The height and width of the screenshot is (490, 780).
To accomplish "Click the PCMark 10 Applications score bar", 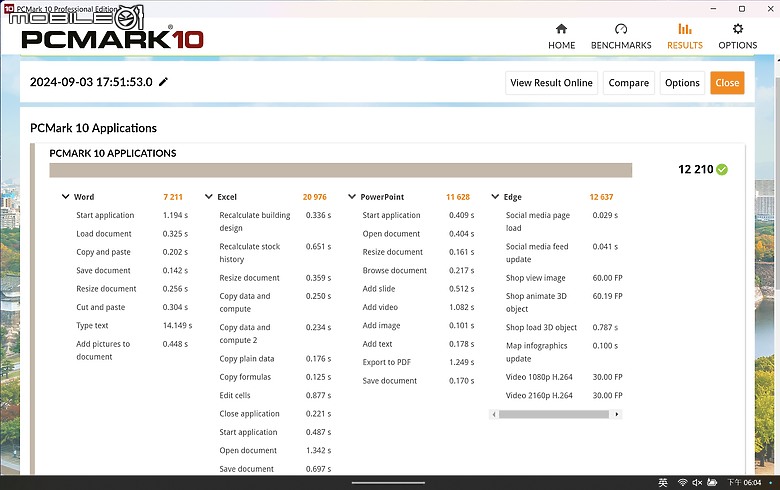I will click(340, 170).
